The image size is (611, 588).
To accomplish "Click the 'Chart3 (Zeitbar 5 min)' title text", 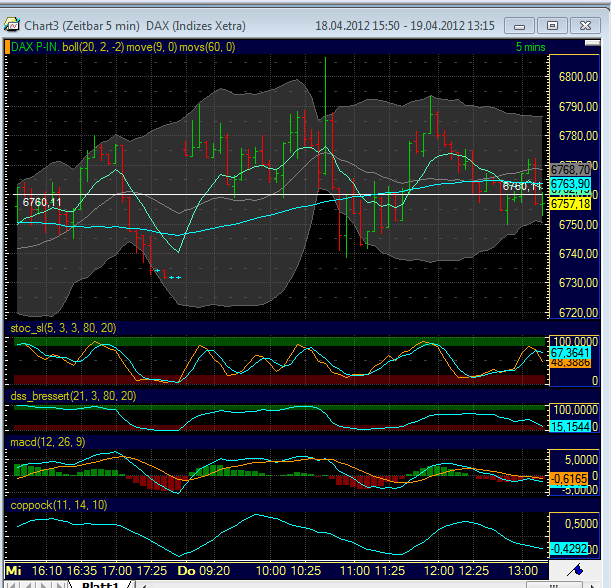I will click(x=82, y=26).
